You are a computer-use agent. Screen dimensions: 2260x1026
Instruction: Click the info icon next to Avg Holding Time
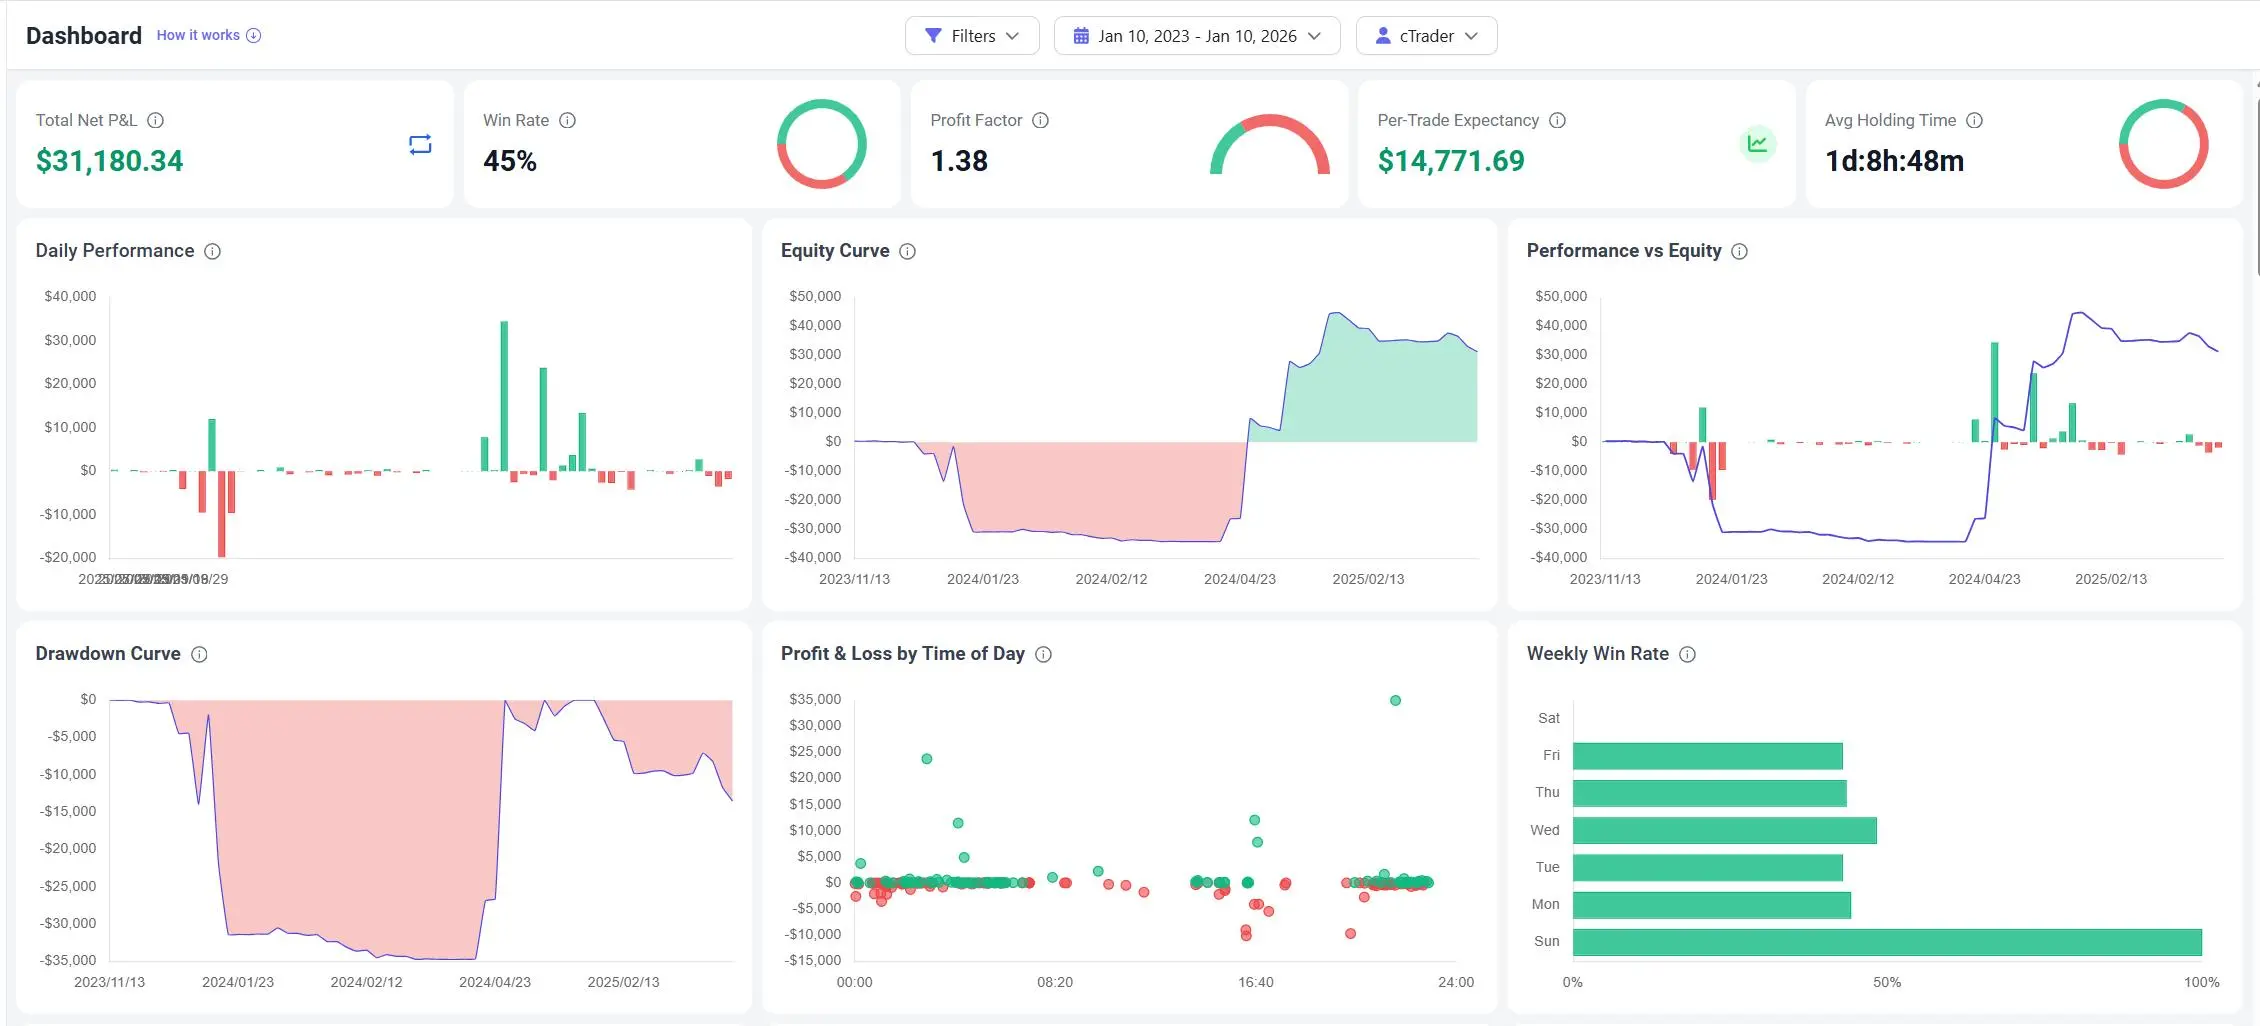tap(1975, 120)
